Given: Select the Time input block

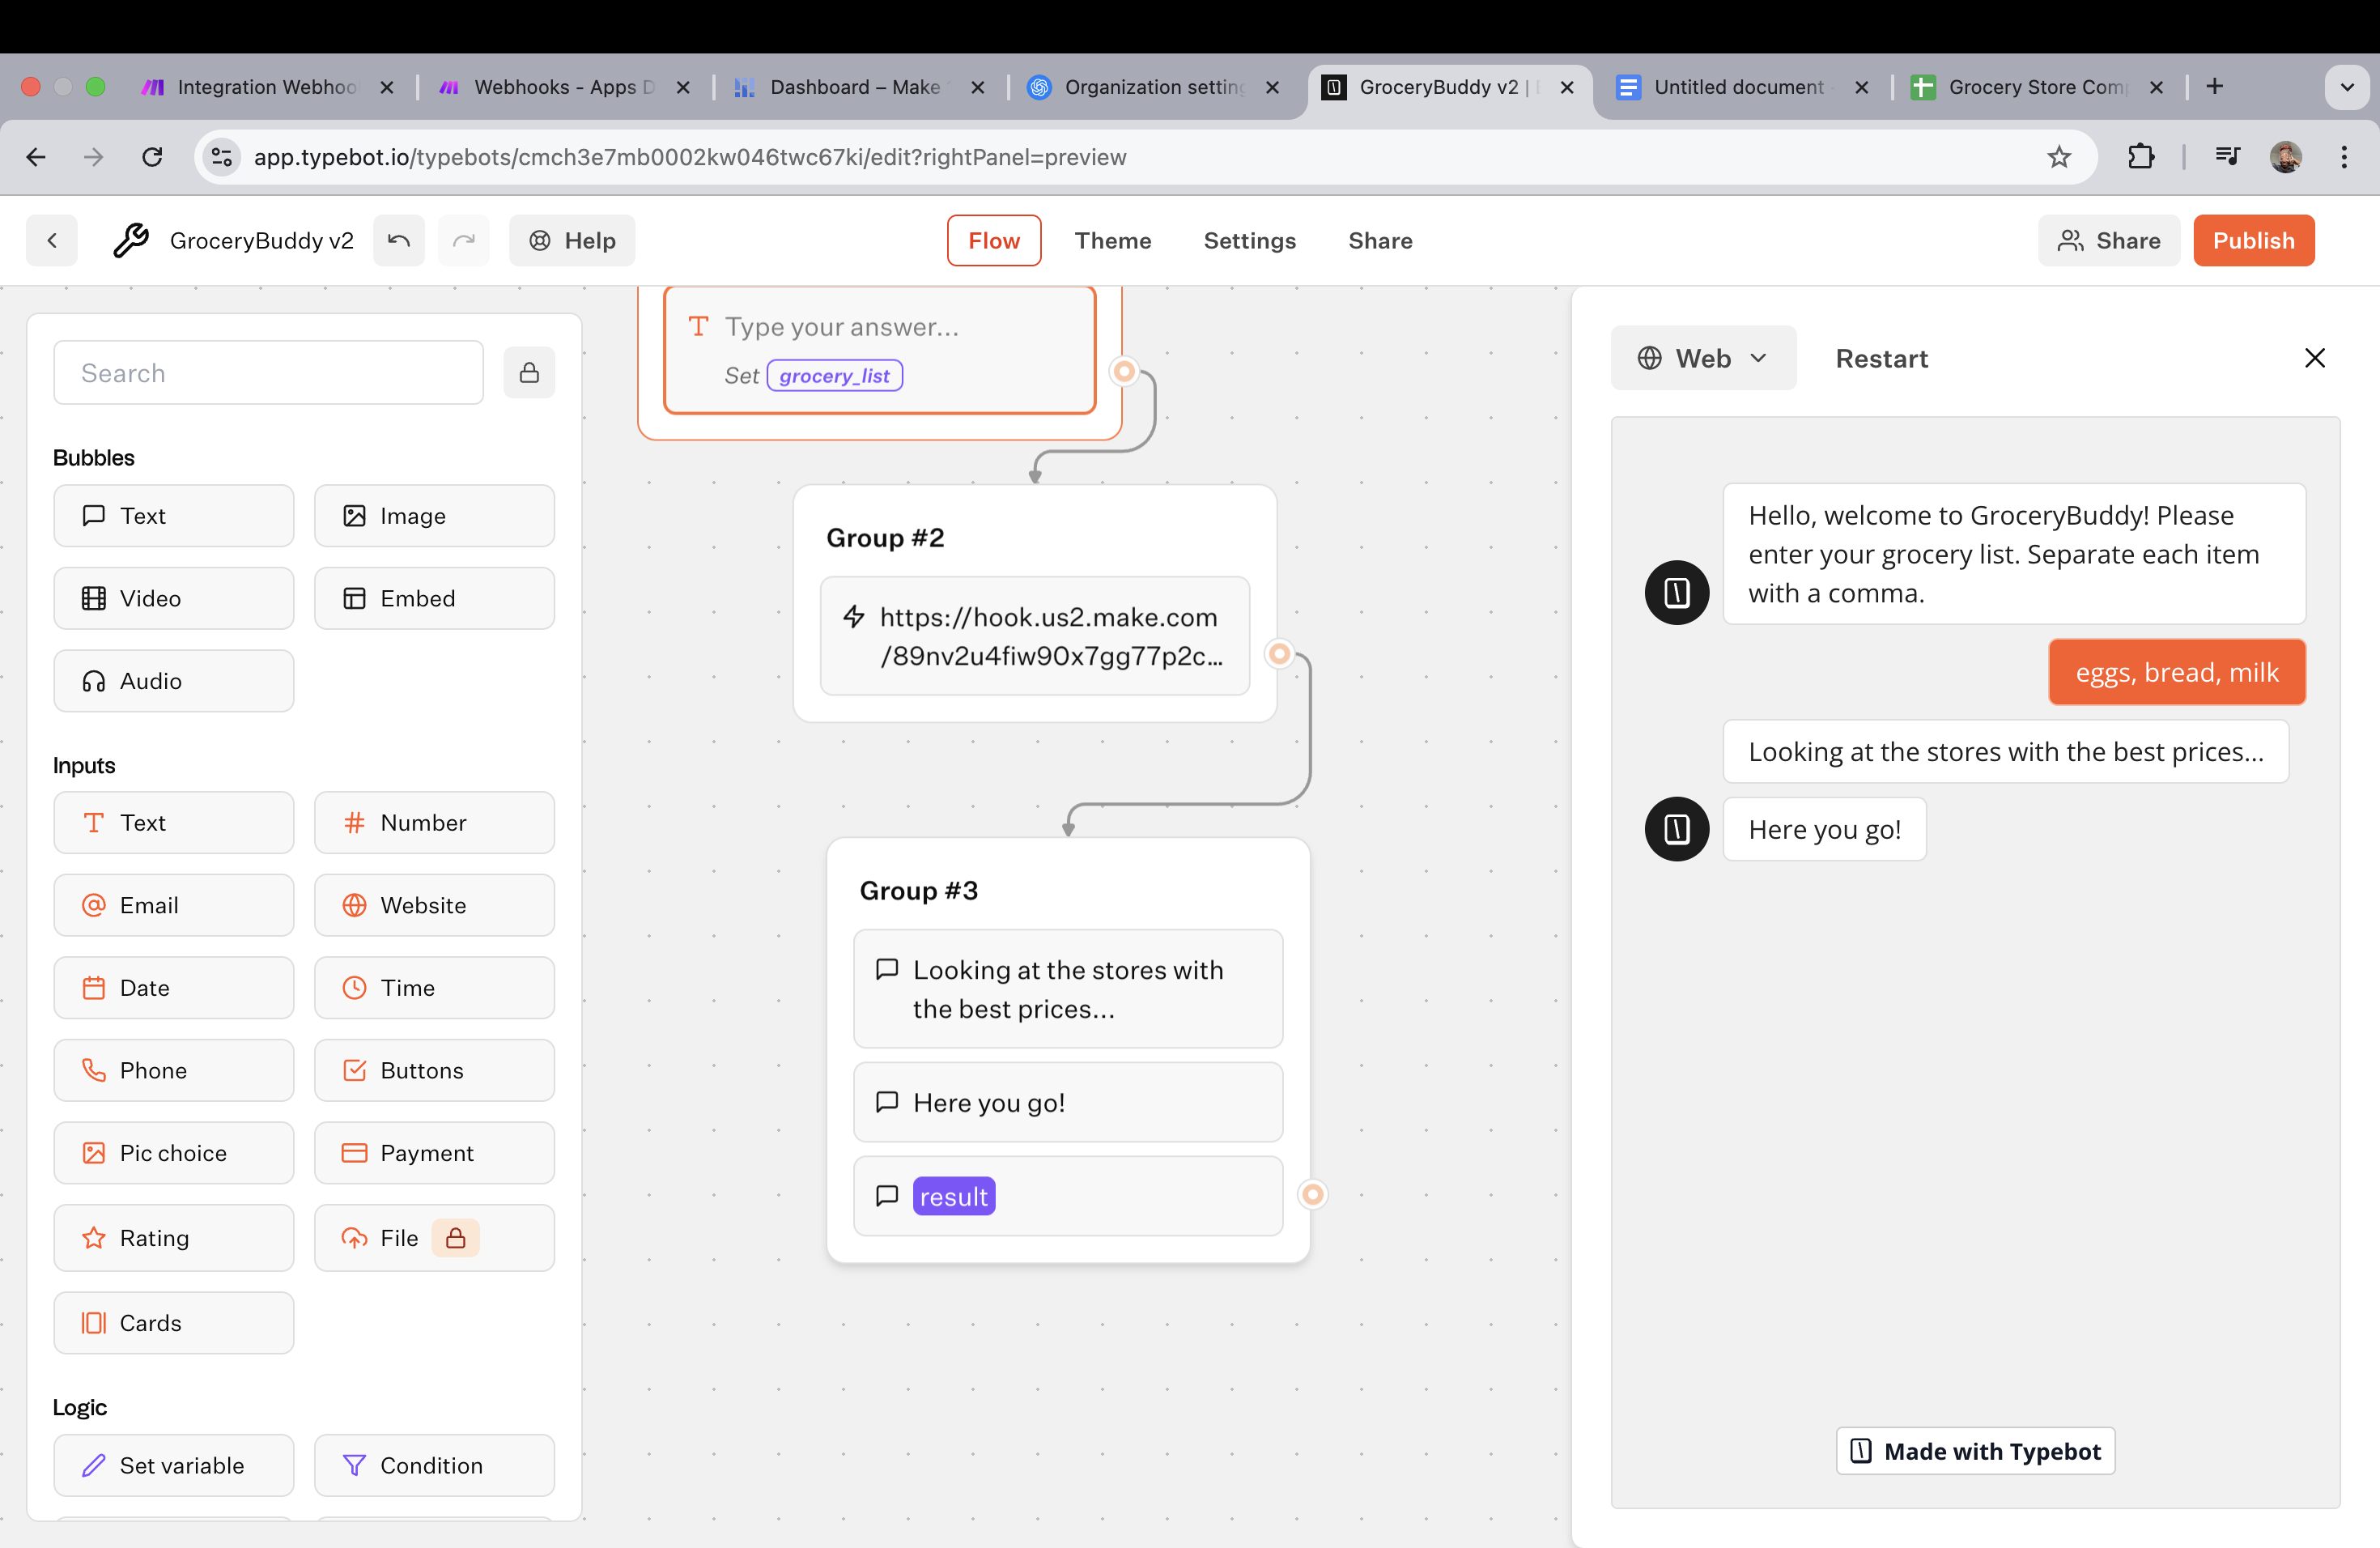Looking at the screenshot, I should pyautogui.click(x=434, y=988).
